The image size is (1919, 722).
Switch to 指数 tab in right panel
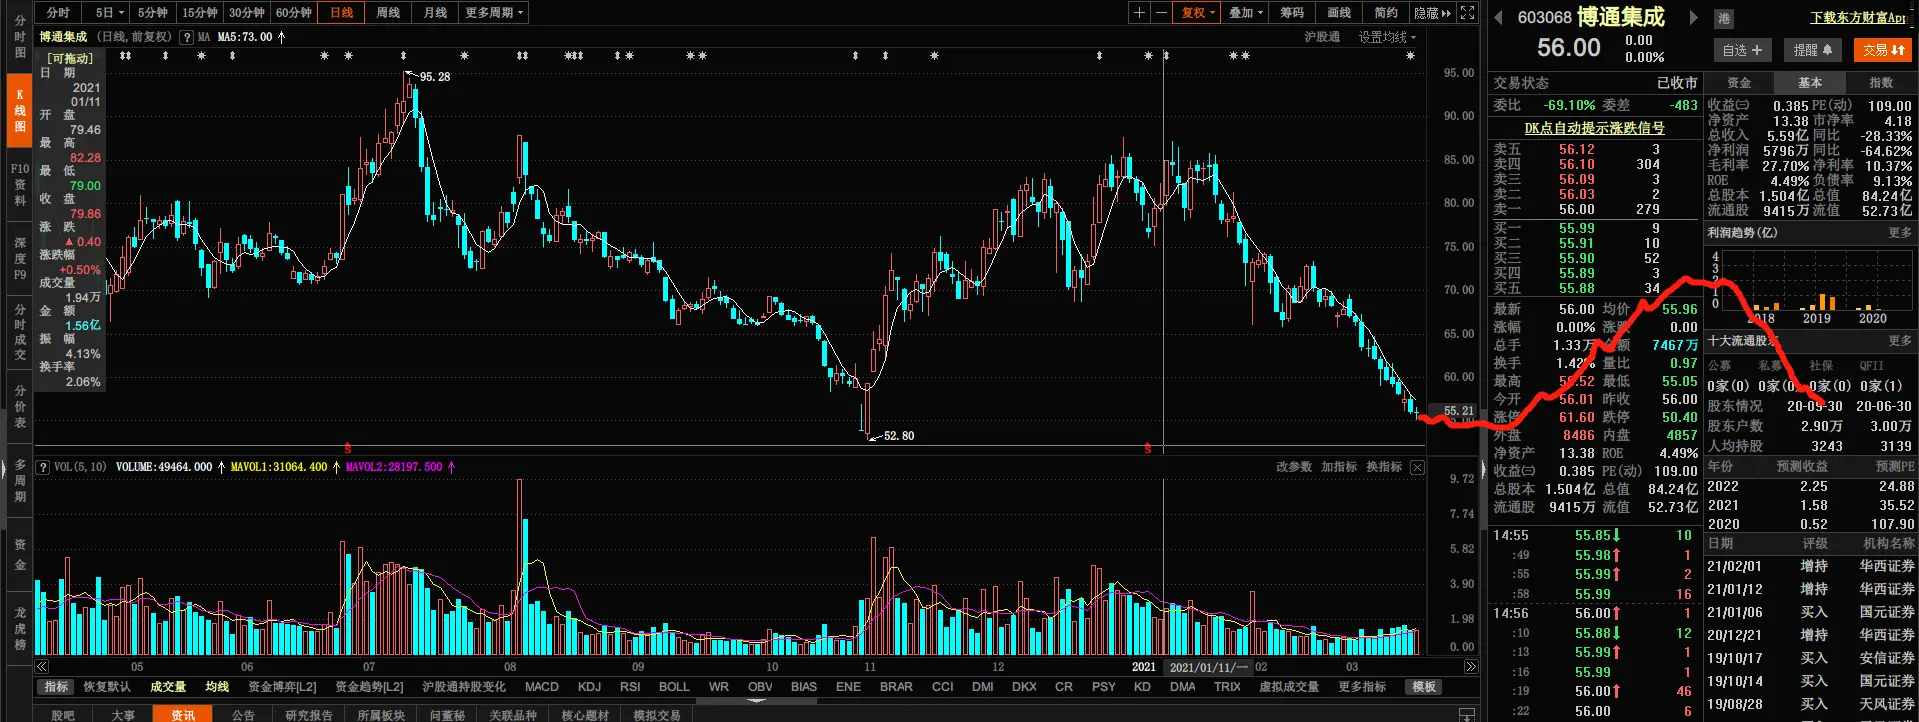[1881, 83]
